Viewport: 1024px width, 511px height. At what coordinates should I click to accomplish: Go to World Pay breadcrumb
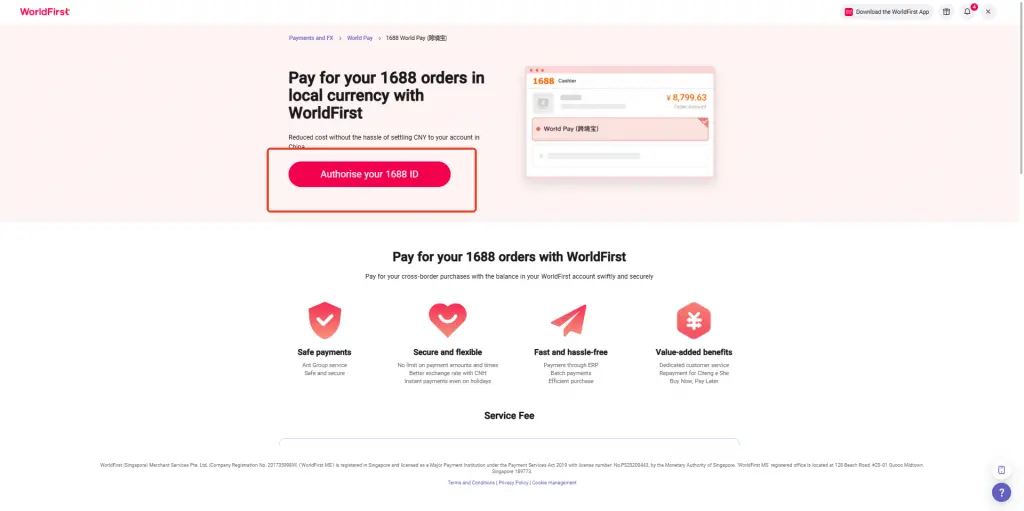tap(360, 38)
